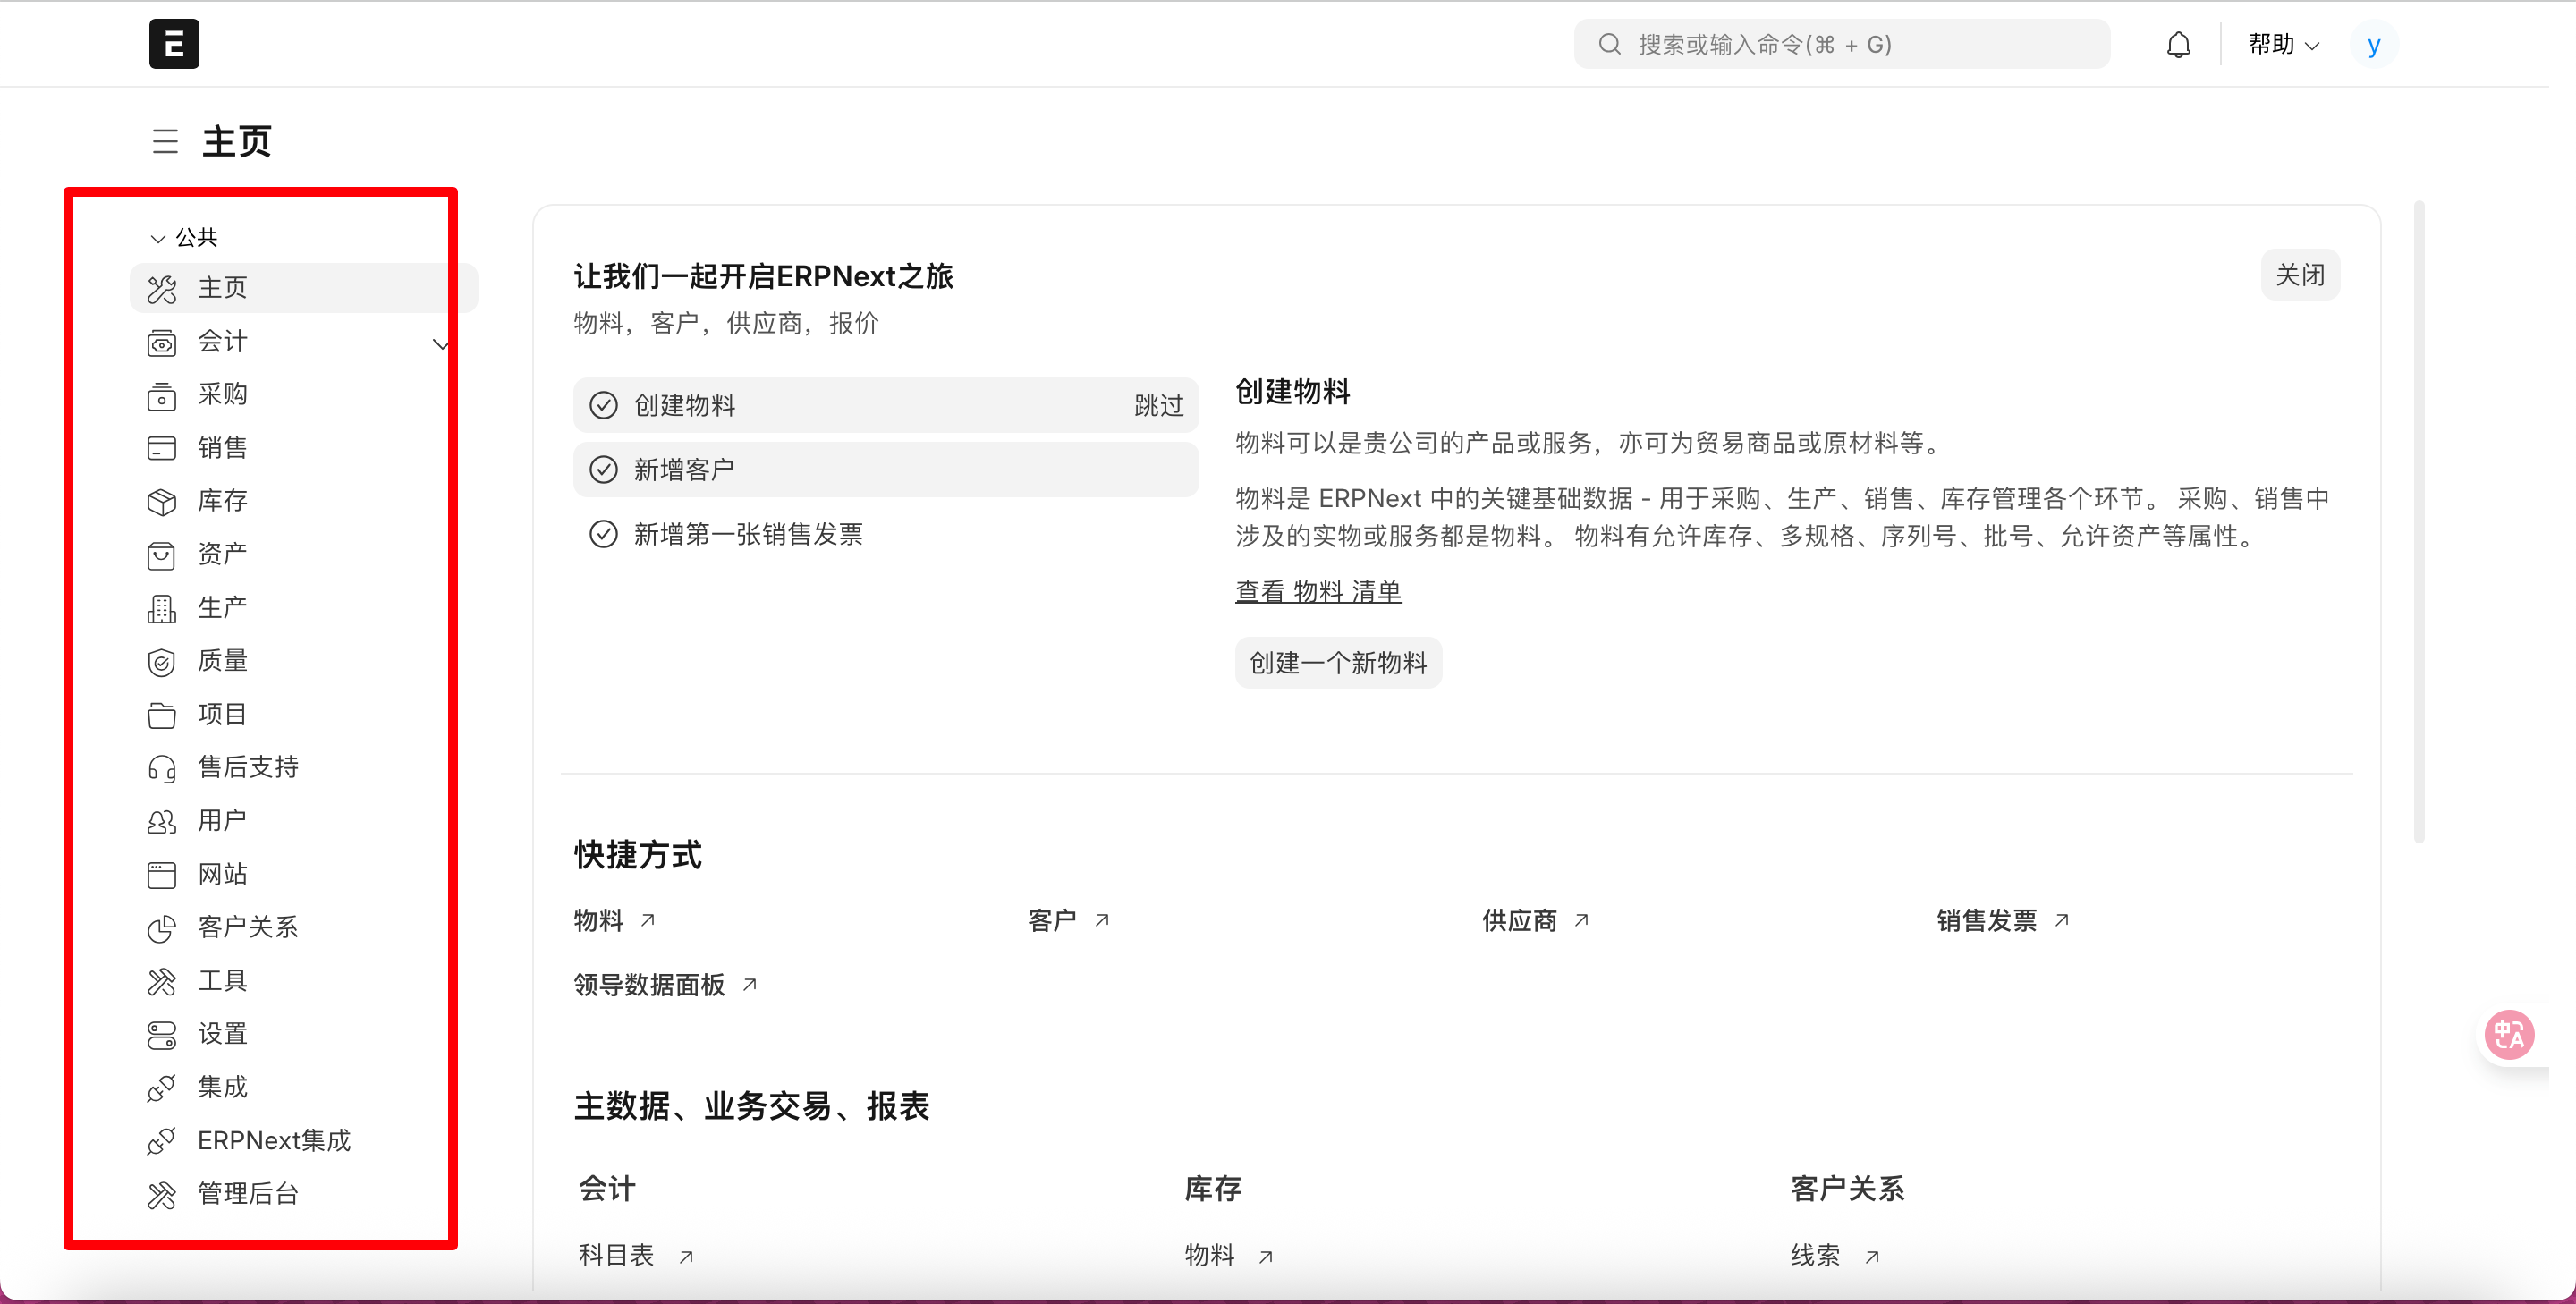Check the 新增客户 step circle
The image size is (2576, 1304).
click(603, 470)
